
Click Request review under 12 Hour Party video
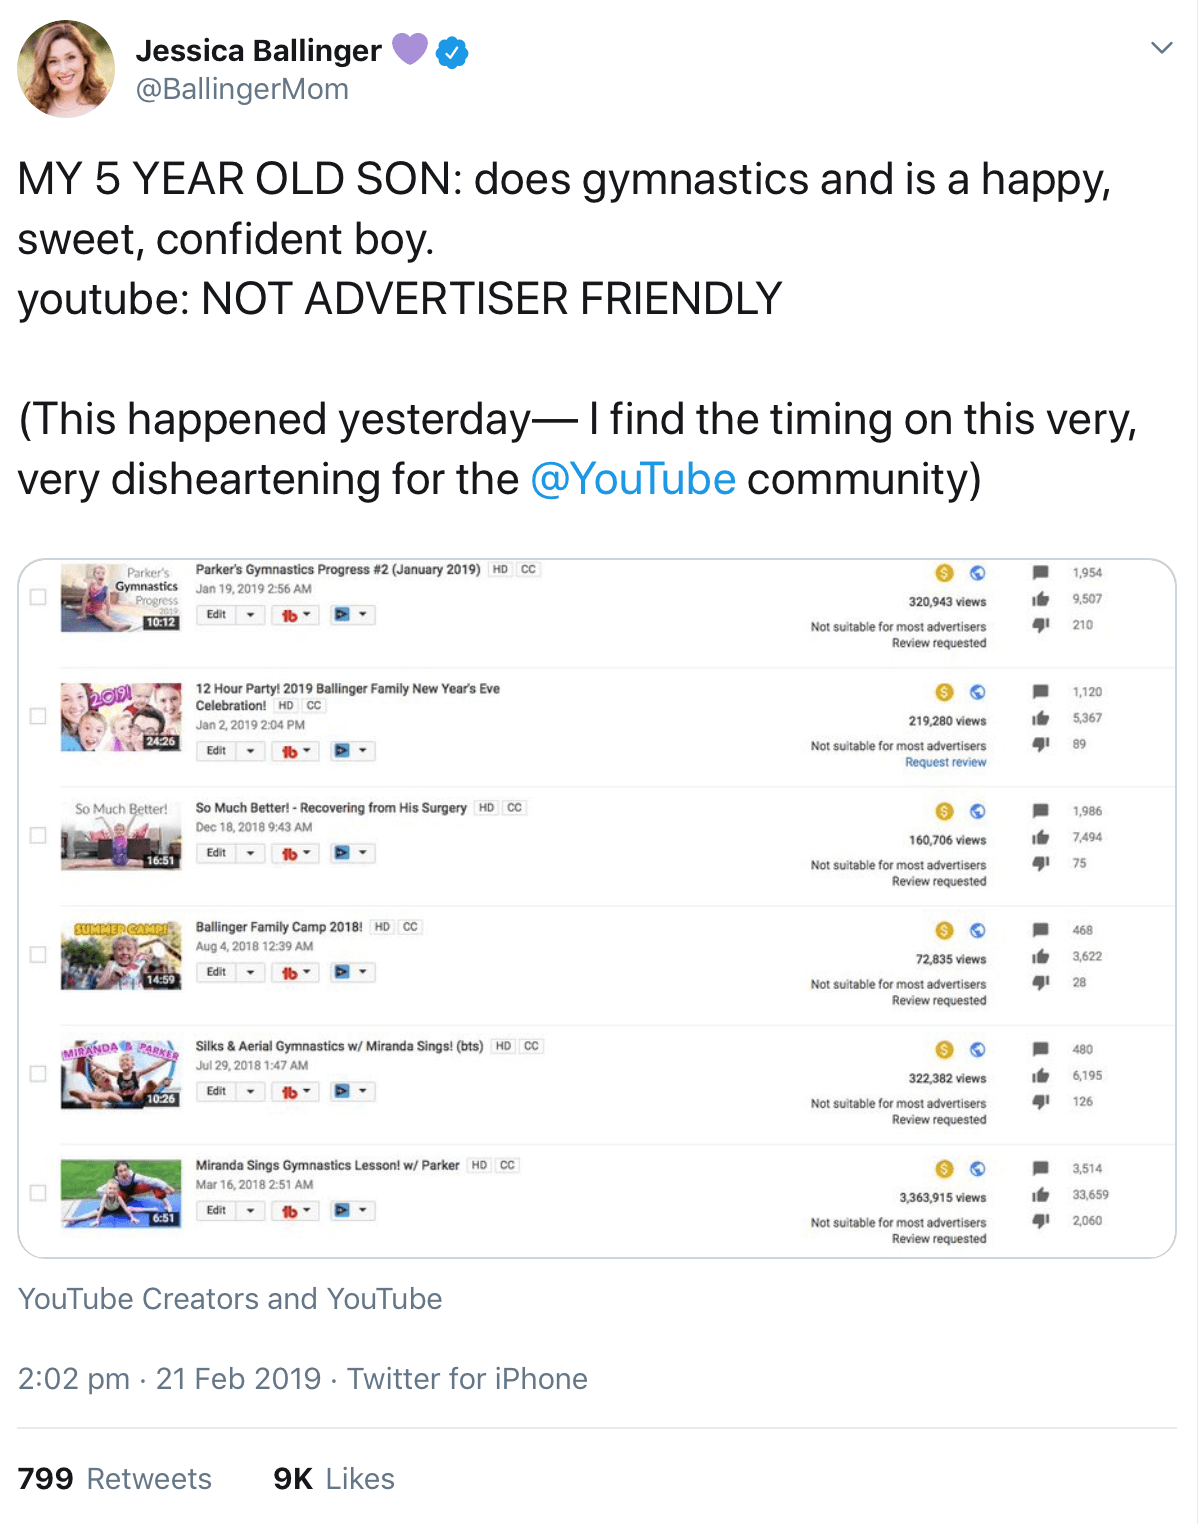click(945, 762)
